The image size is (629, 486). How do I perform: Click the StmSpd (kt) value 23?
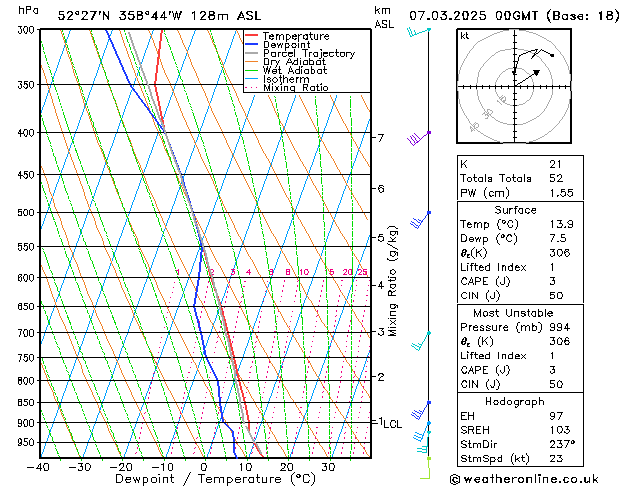click(x=556, y=458)
